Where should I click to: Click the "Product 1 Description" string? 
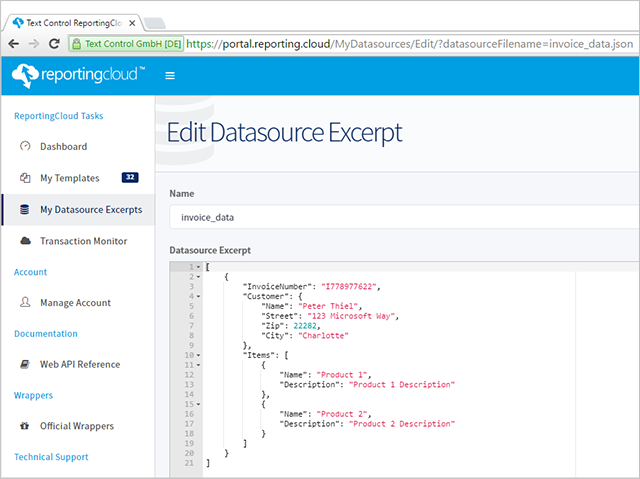pyautogui.click(x=402, y=384)
